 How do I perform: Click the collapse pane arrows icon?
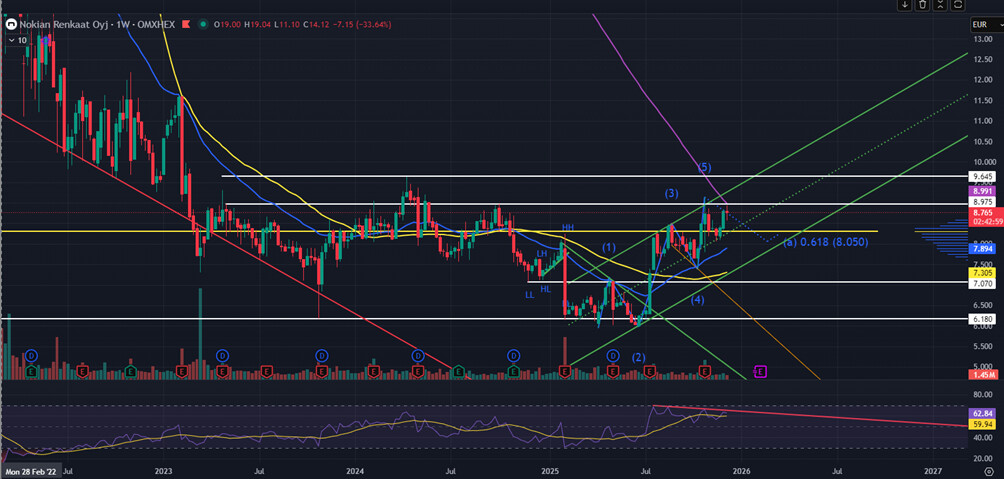click(941, 4)
